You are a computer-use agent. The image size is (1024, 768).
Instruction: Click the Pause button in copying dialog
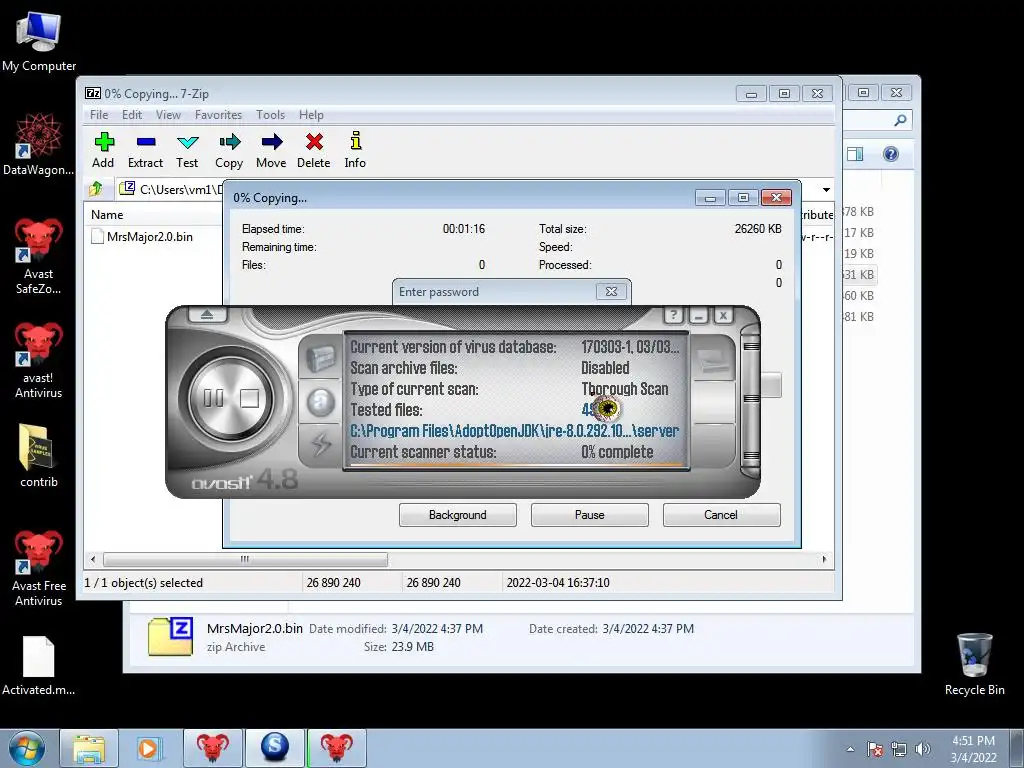click(x=590, y=515)
